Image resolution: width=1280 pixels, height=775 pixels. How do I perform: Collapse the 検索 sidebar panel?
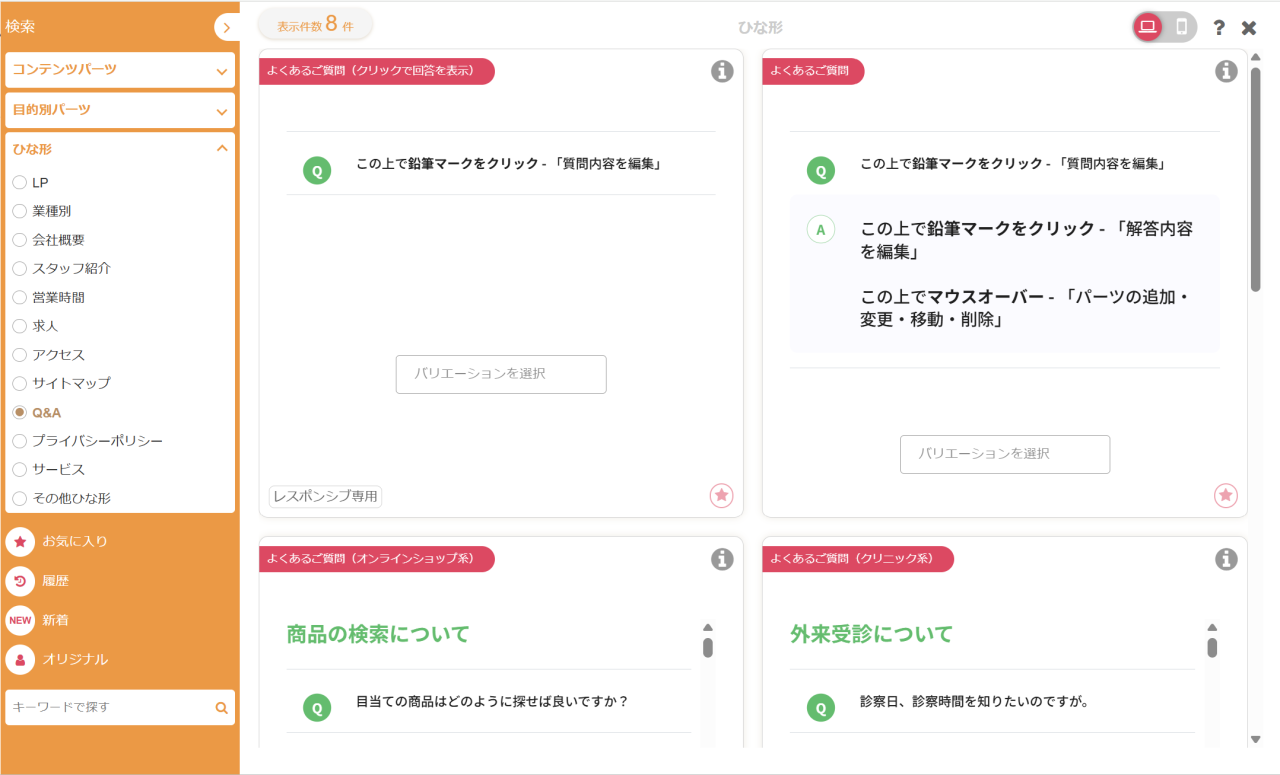[227, 27]
